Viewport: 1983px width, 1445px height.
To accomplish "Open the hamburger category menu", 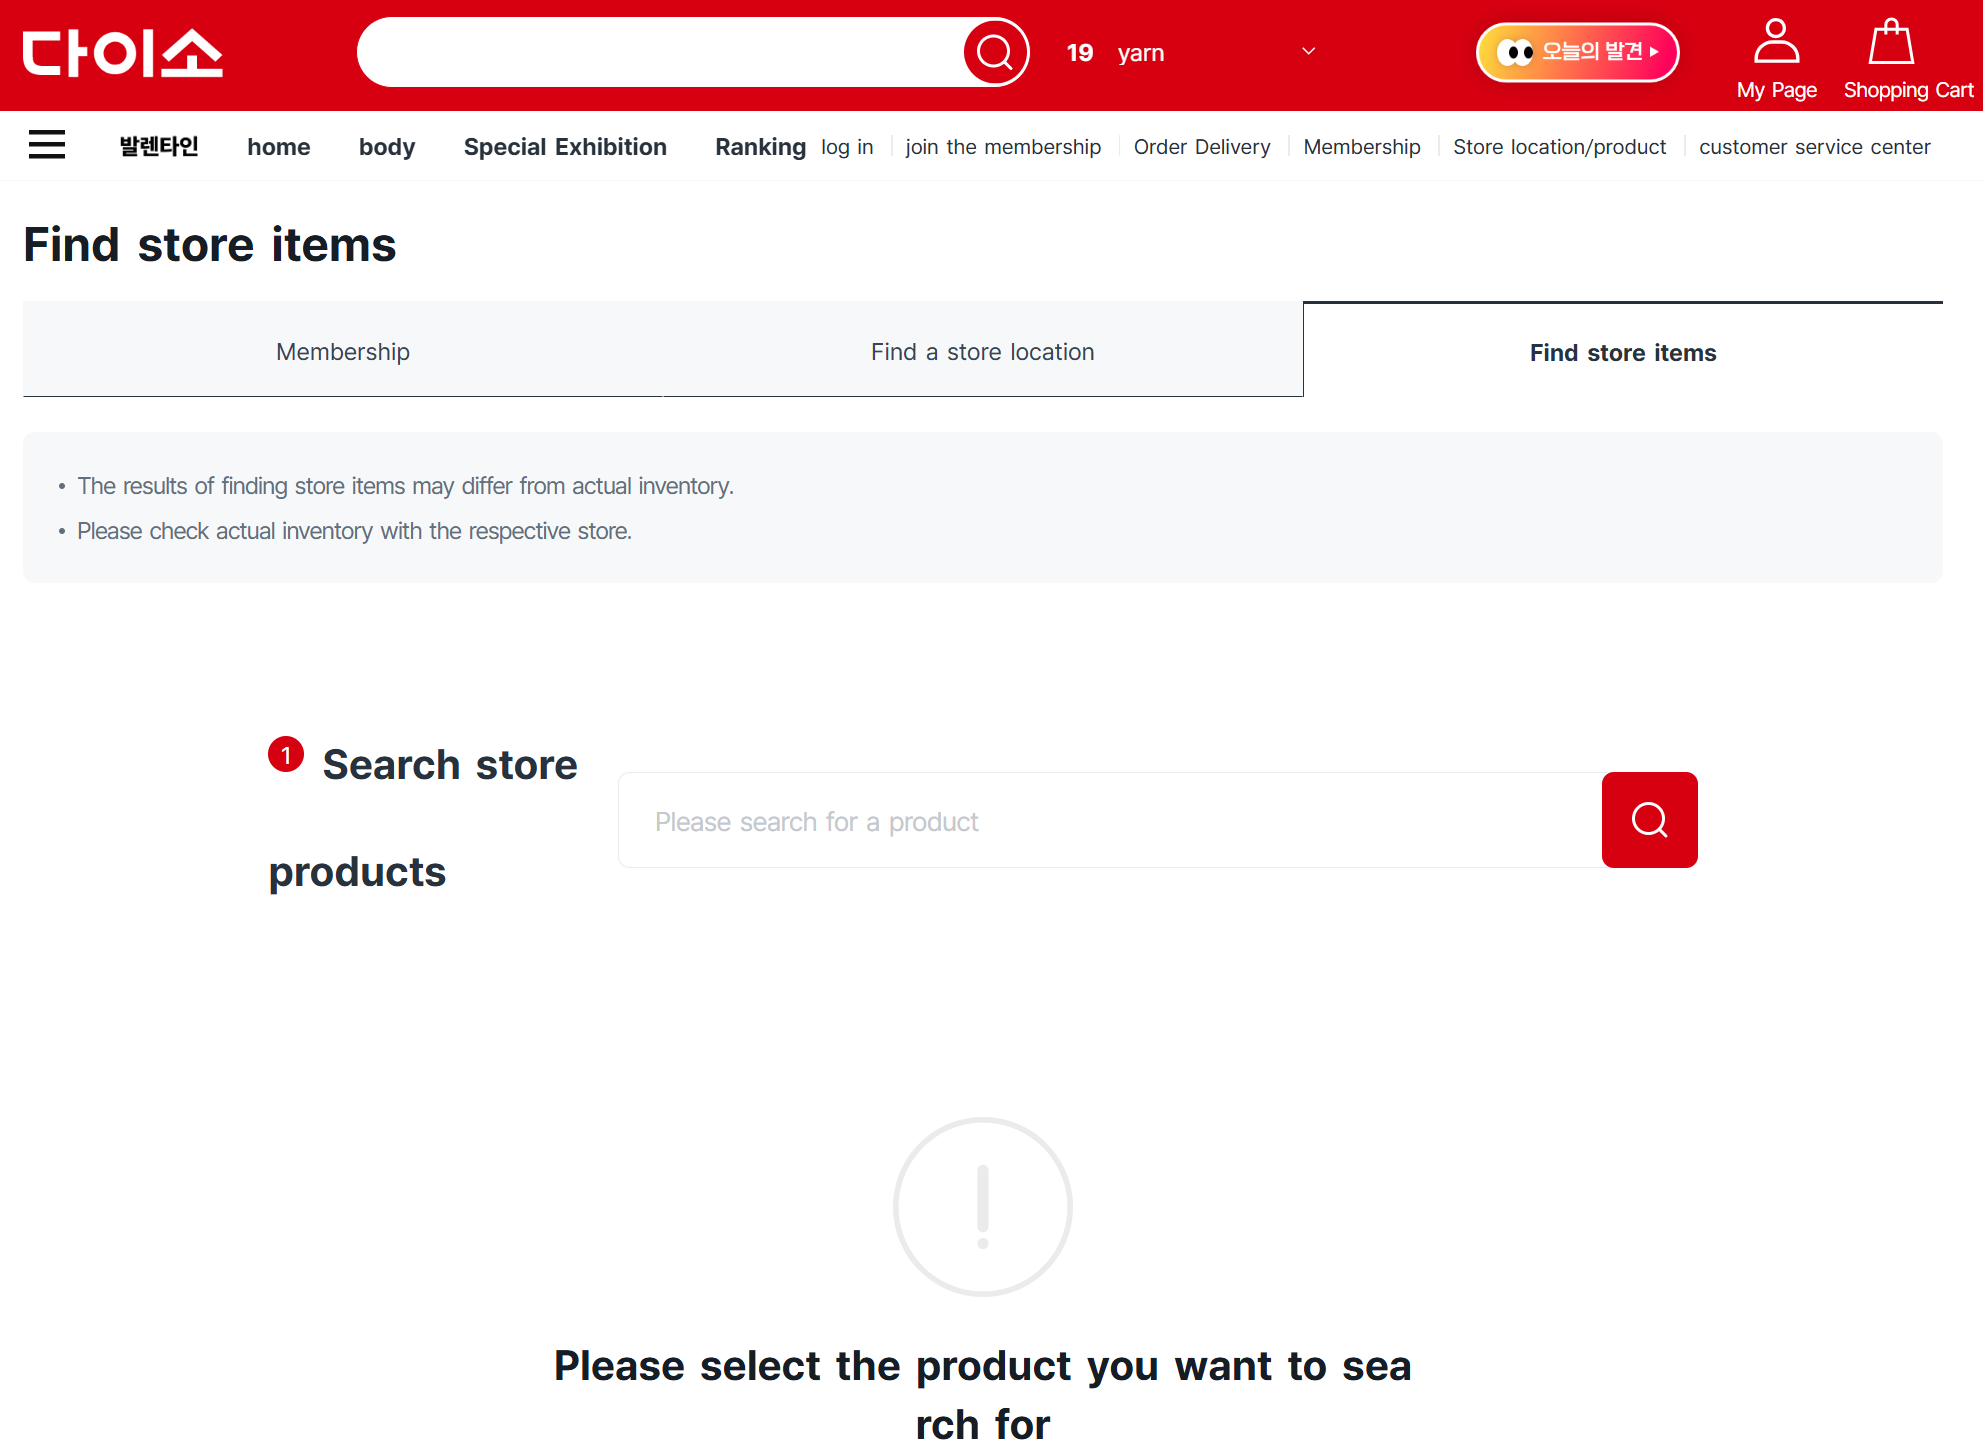I will pyautogui.click(x=47, y=145).
